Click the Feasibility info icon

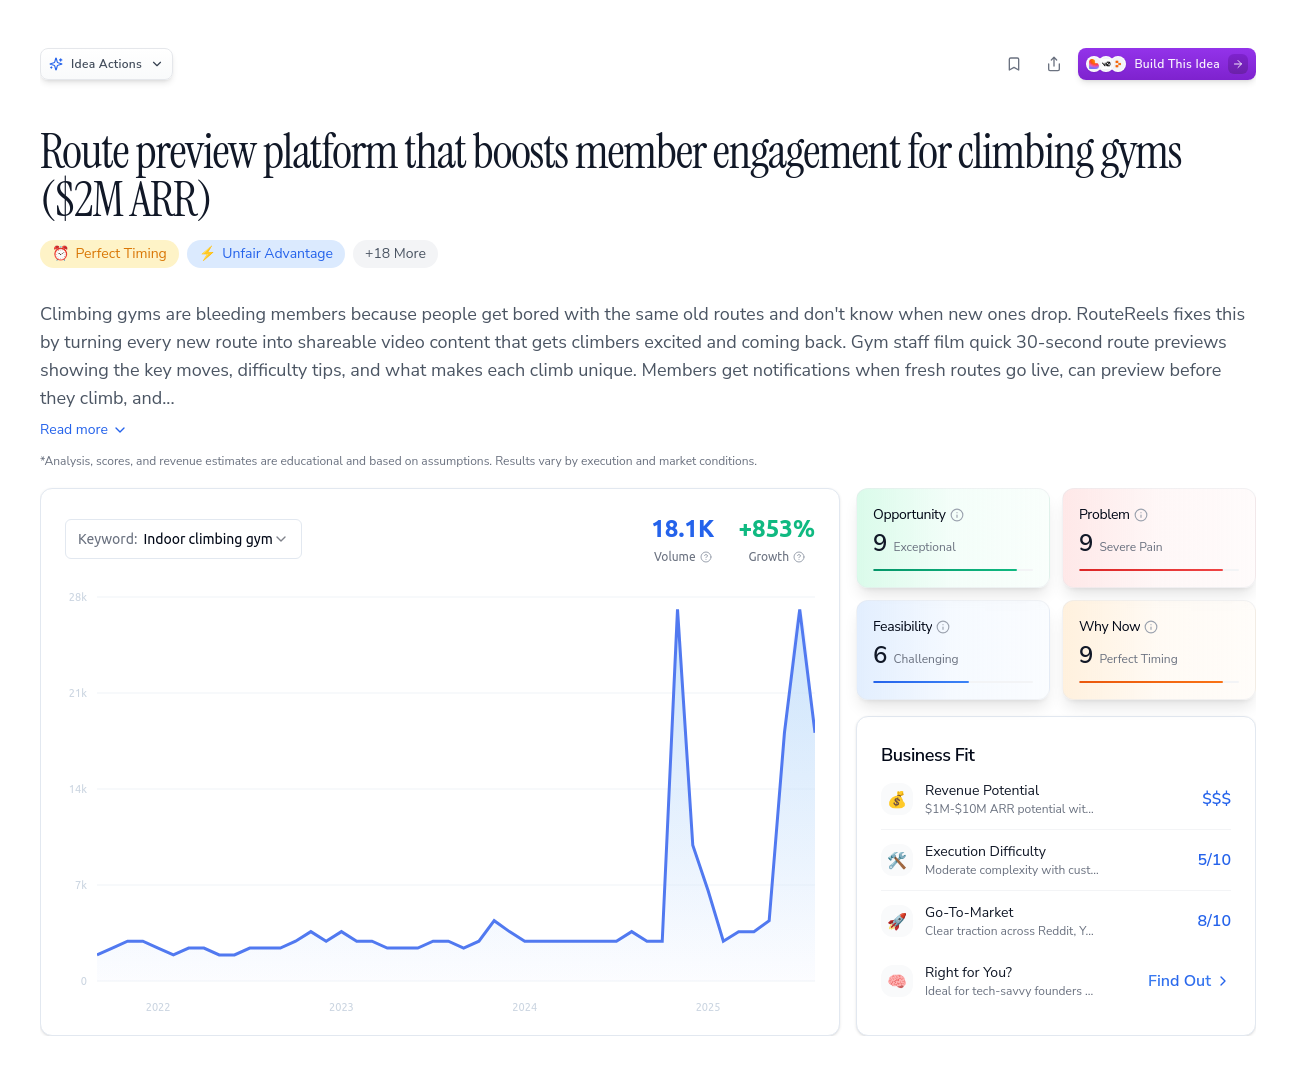tap(945, 626)
